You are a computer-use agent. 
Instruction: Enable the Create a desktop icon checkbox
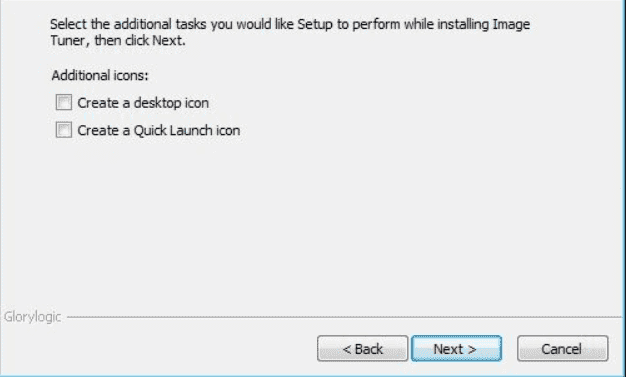tap(64, 102)
